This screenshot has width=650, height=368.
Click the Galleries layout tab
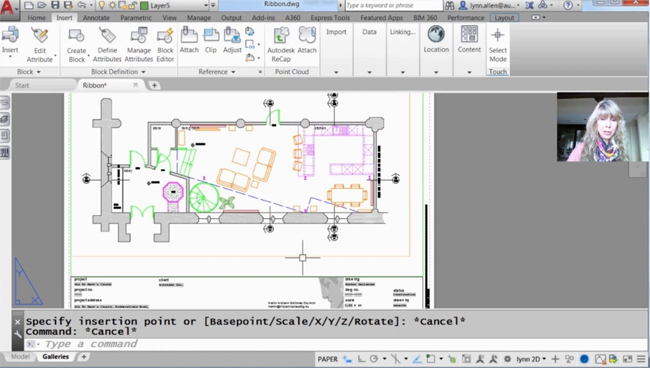coord(56,357)
